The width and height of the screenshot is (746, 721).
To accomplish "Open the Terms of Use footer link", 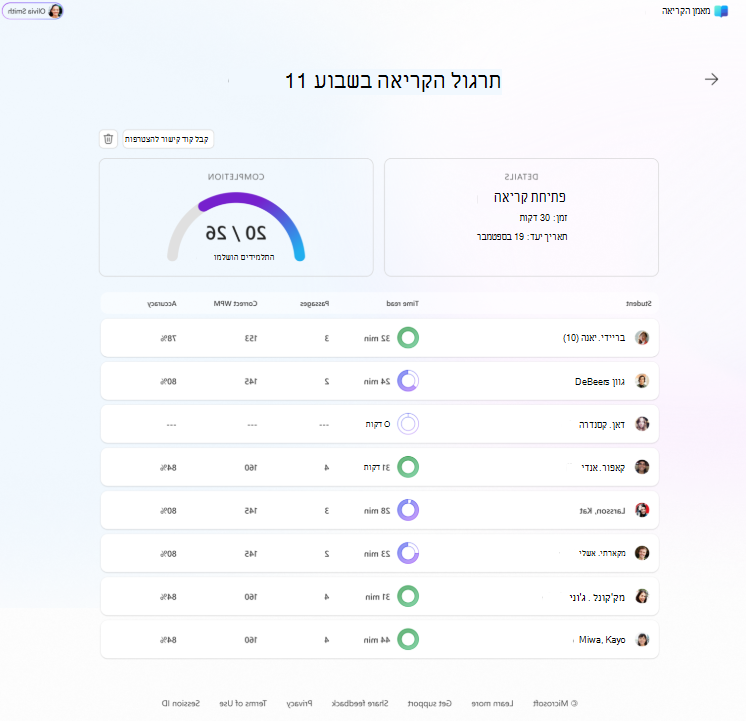I will tap(243, 703).
